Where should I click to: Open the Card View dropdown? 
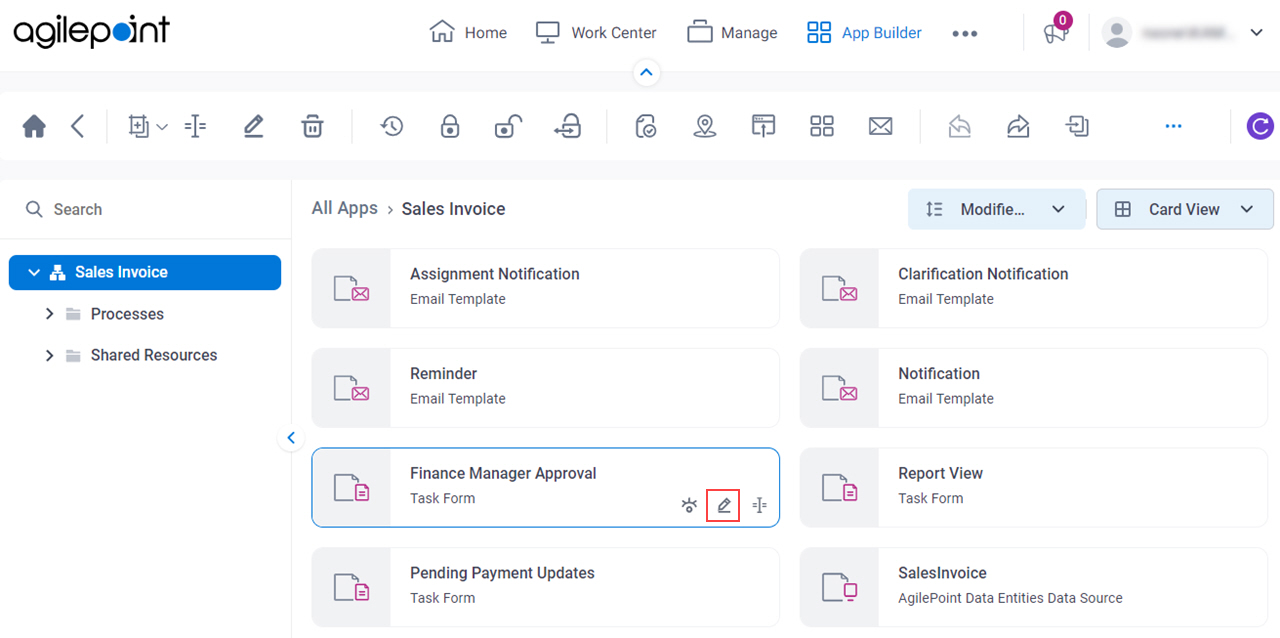click(x=1185, y=209)
